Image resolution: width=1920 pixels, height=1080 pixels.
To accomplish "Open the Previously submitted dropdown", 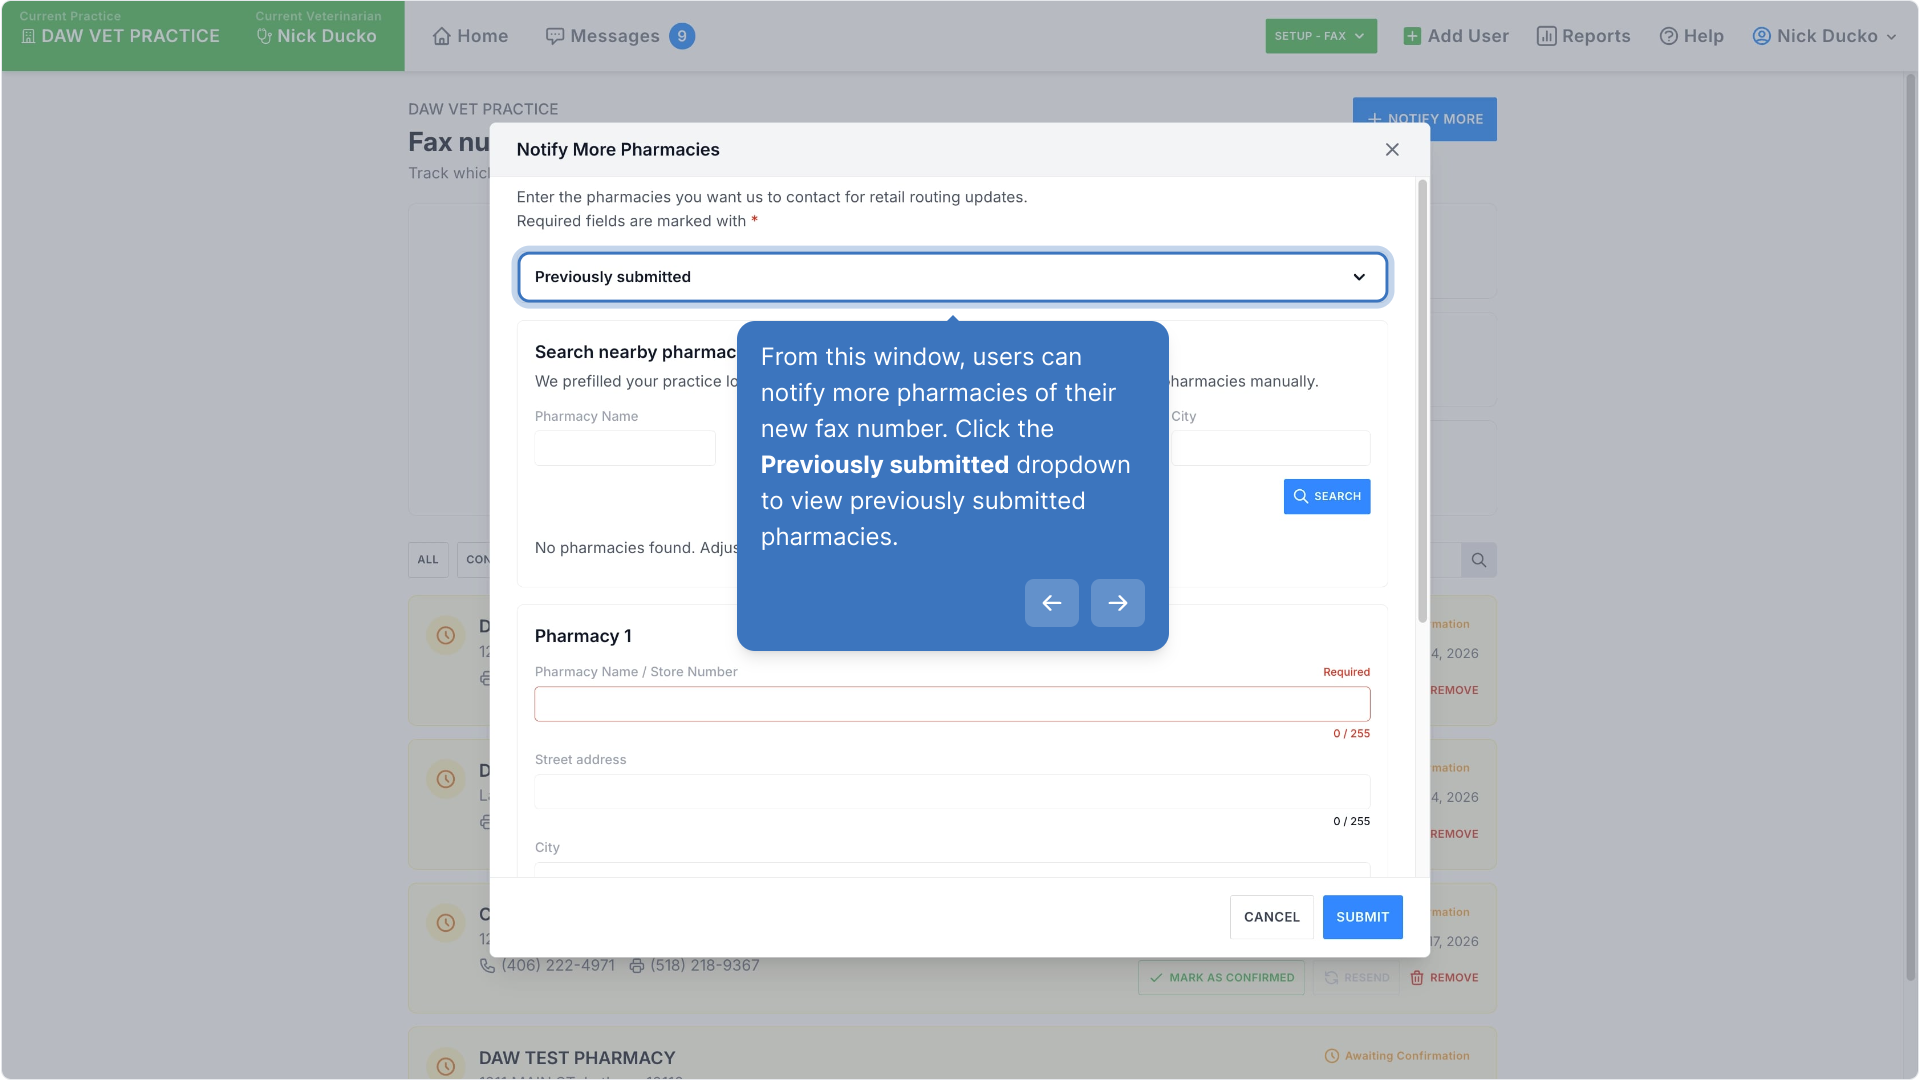I will (x=952, y=277).
